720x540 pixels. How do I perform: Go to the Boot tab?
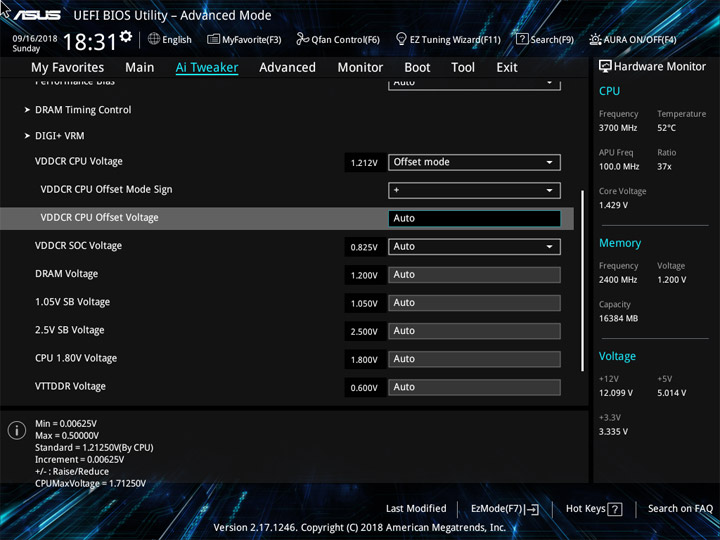[x=417, y=68]
